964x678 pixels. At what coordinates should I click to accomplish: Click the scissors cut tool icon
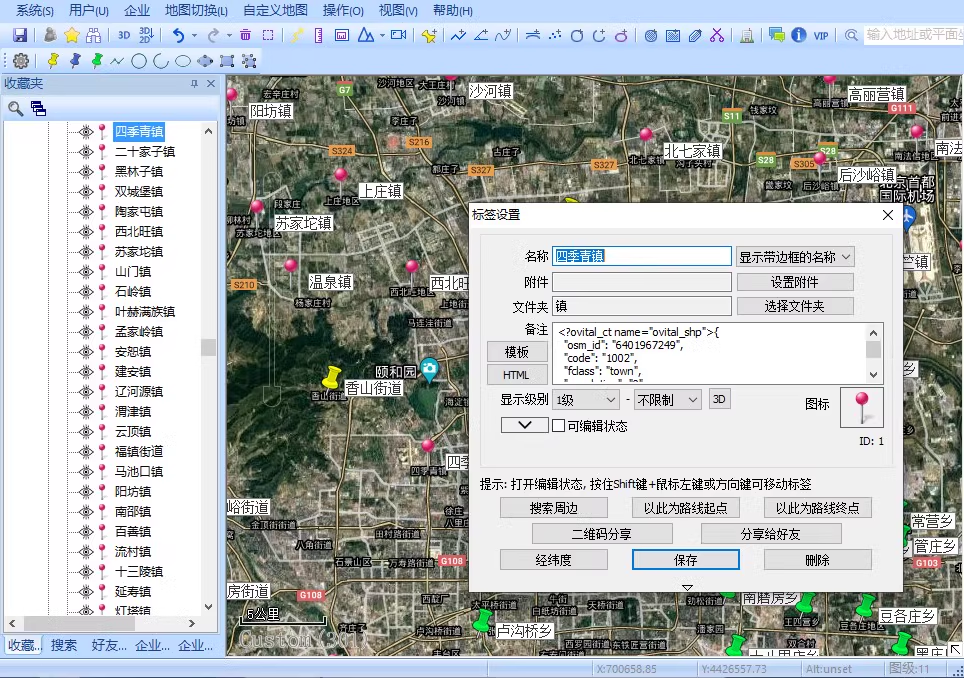point(717,35)
